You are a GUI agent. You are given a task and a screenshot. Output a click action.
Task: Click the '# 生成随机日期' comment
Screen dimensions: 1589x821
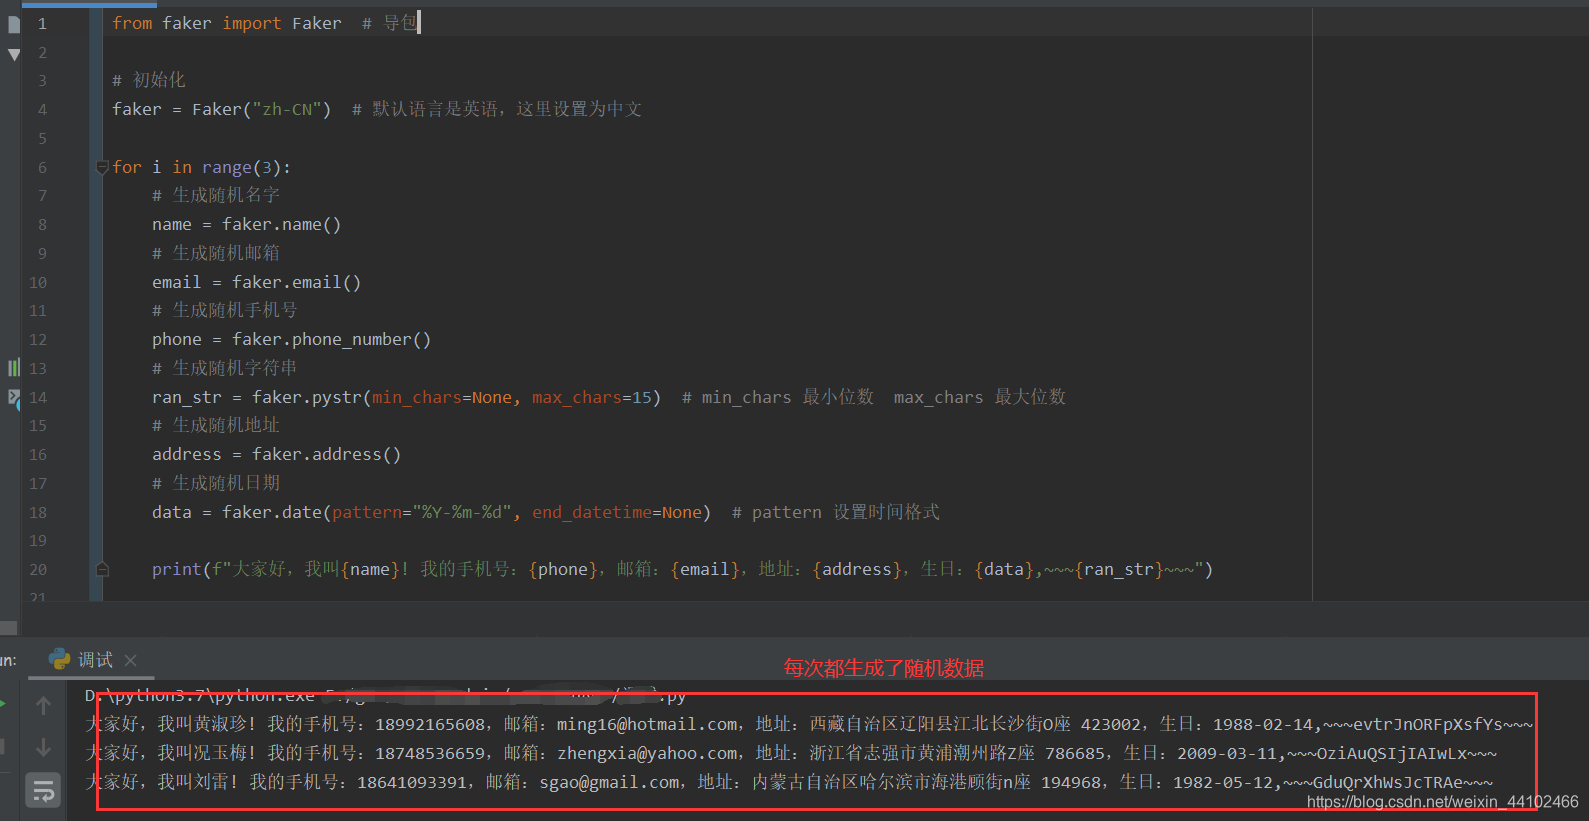click(x=216, y=483)
